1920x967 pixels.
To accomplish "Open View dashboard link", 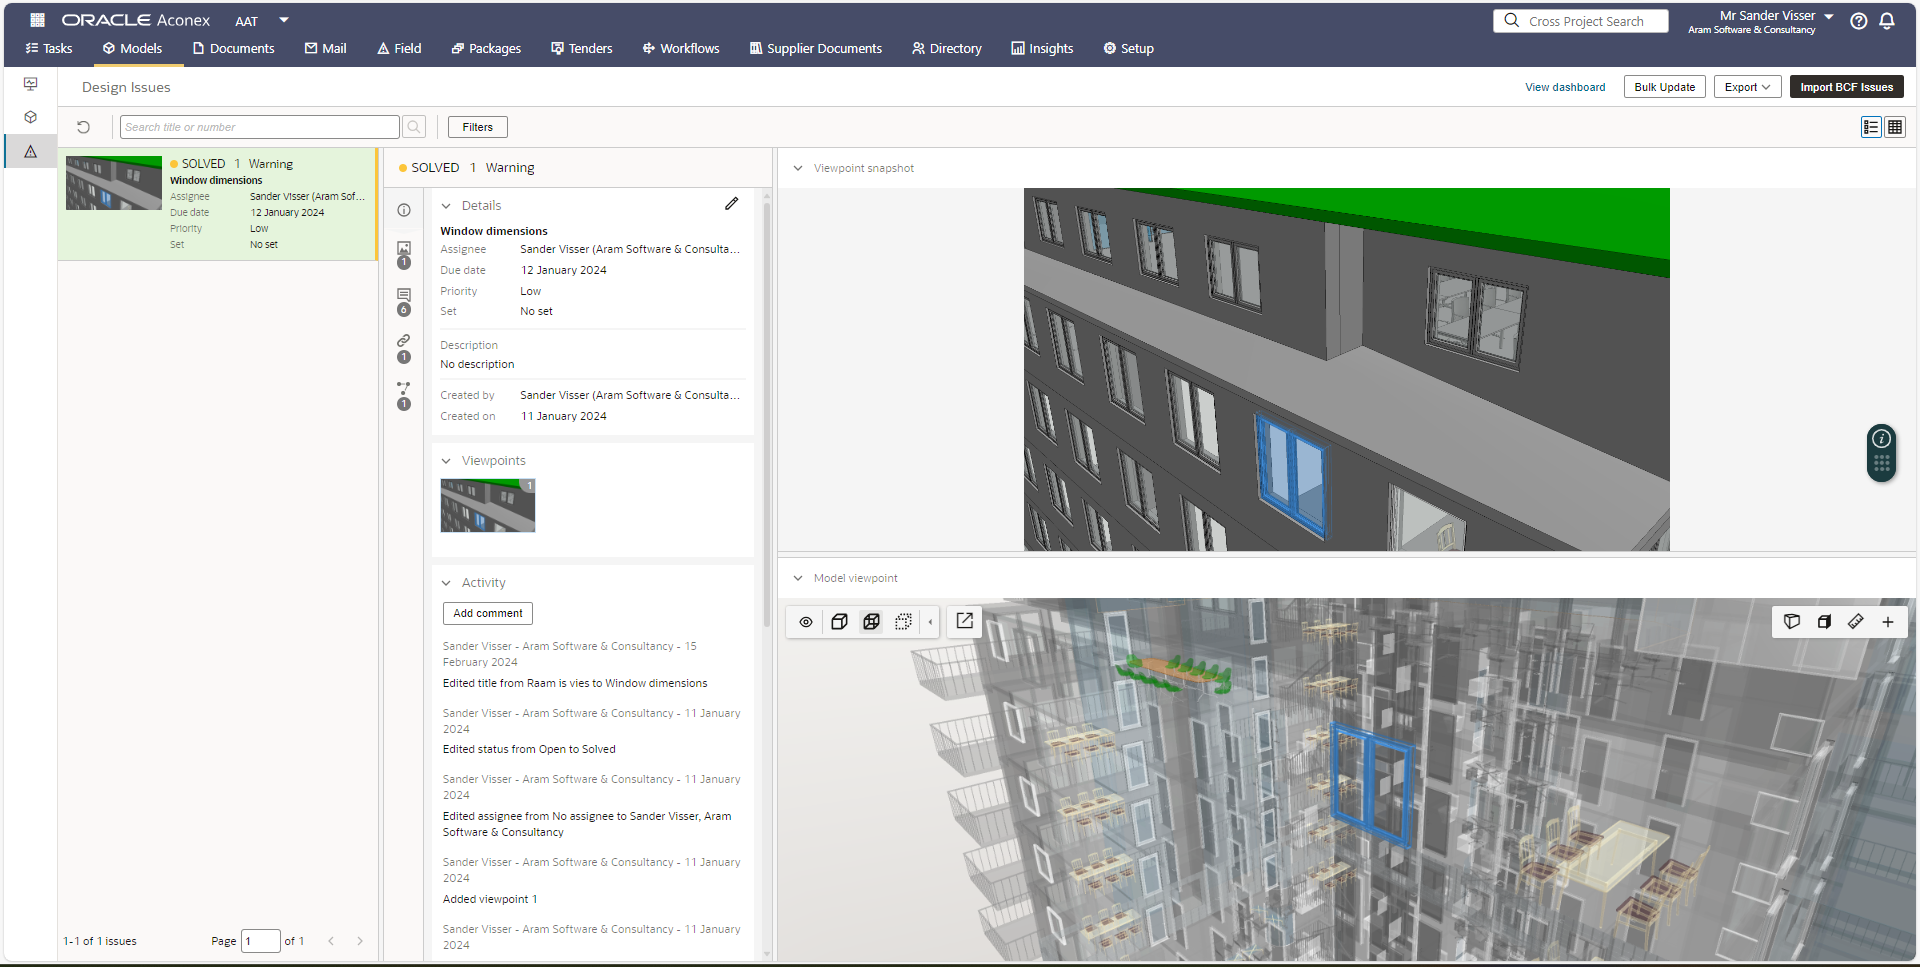I will (1565, 86).
